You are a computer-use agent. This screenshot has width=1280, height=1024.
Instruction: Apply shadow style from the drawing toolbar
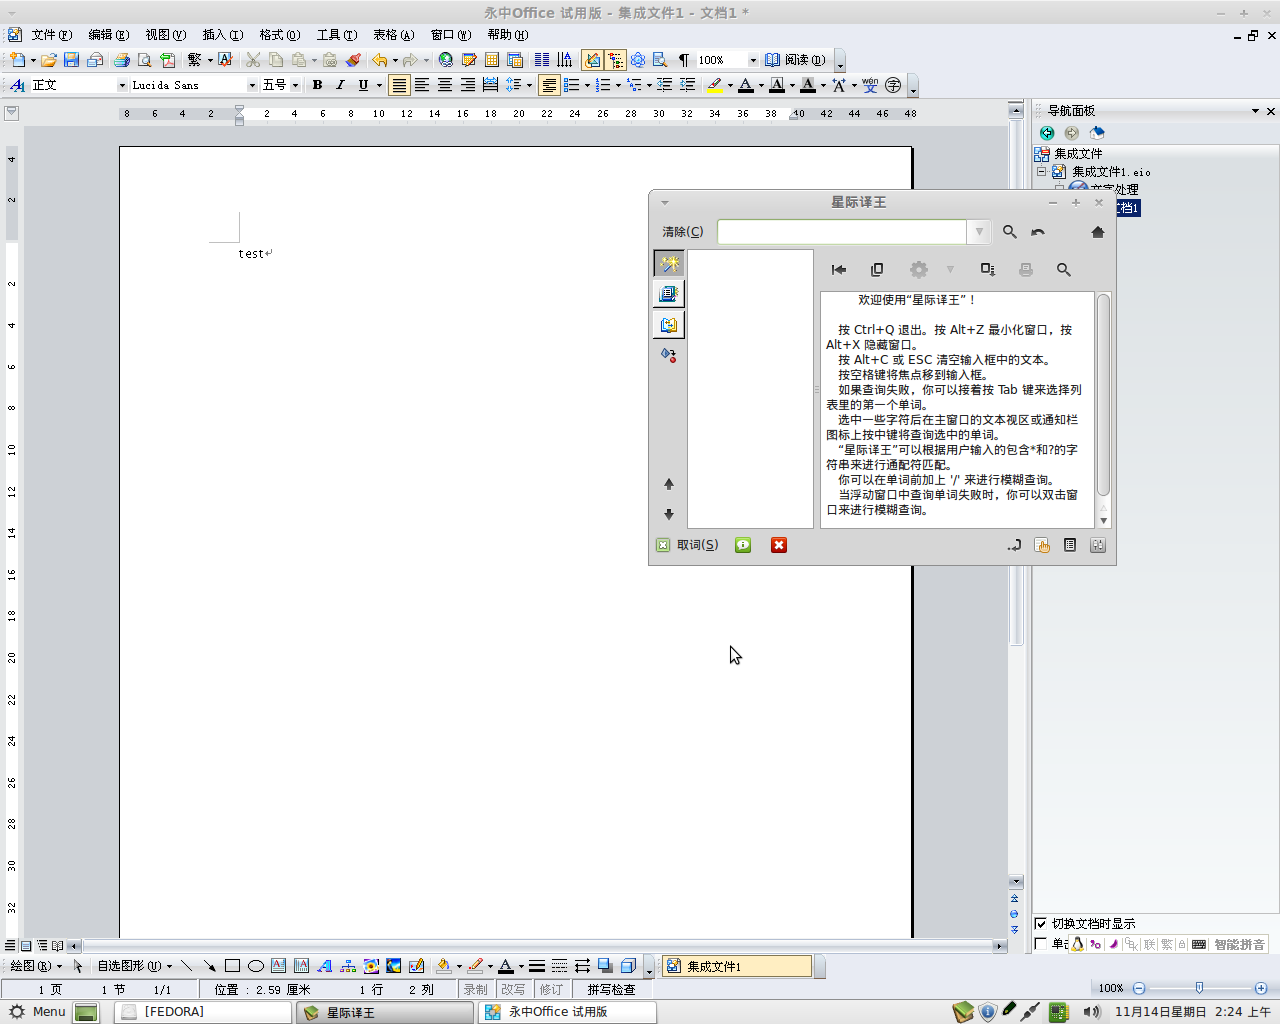click(605, 966)
